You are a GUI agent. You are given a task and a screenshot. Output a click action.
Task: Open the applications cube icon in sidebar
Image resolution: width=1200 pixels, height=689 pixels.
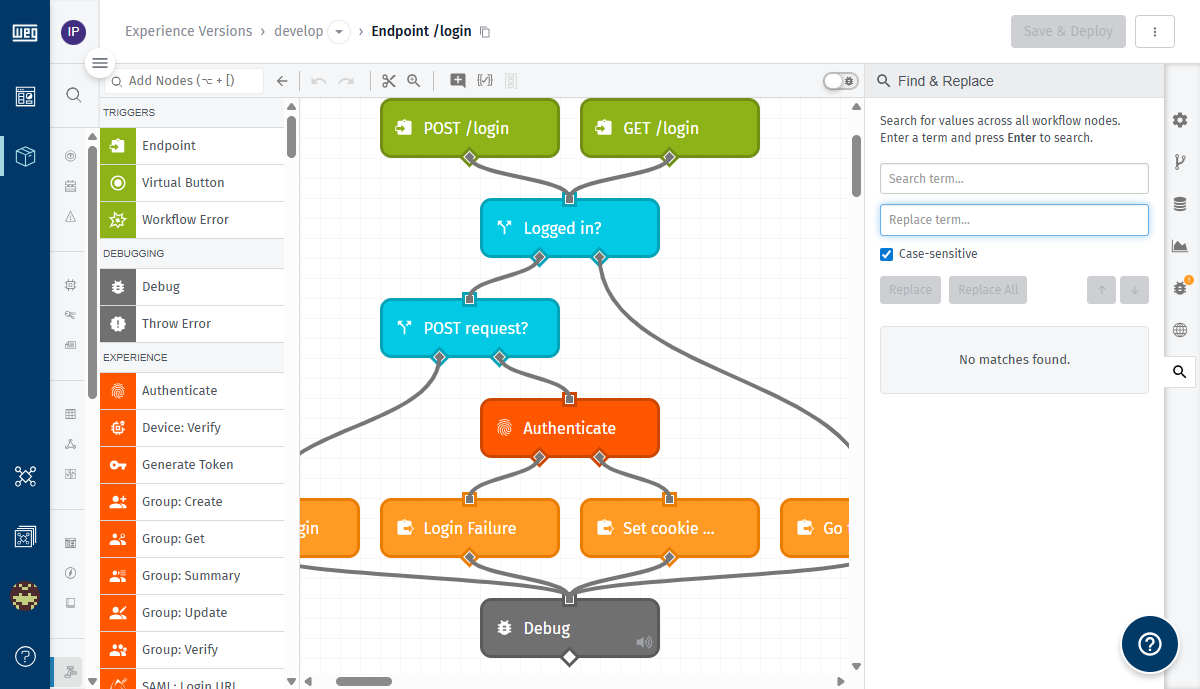click(25, 156)
